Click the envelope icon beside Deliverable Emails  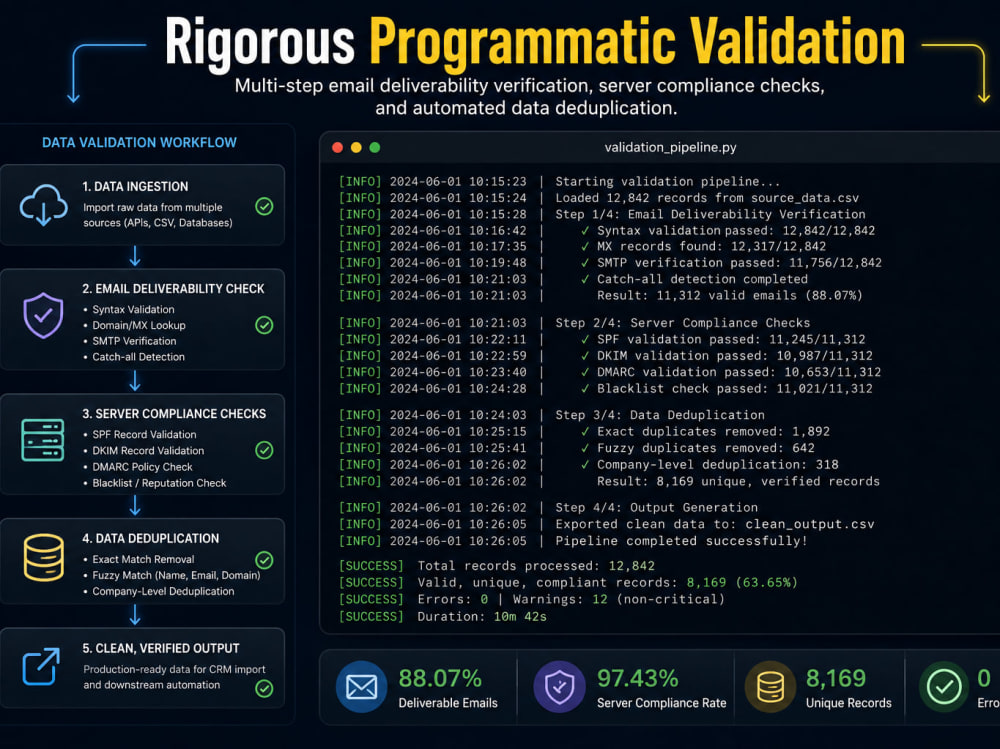pyautogui.click(x=362, y=687)
